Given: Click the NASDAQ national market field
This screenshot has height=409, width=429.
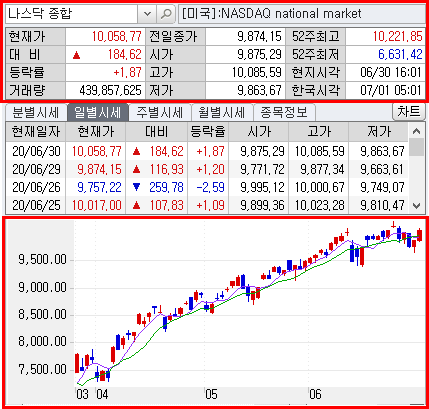Looking at the screenshot, I should 302,14.
